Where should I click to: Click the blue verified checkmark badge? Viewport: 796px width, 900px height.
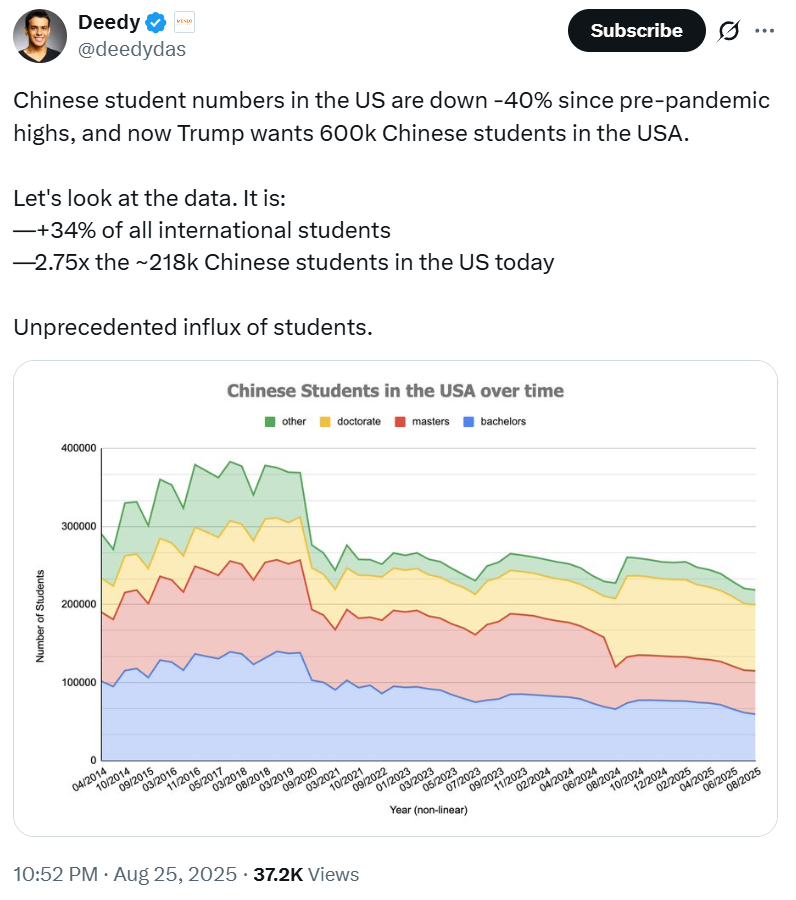(x=156, y=22)
